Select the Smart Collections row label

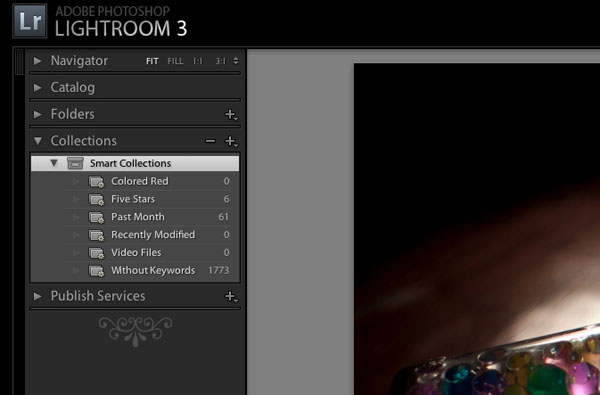(x=130, y=163)
